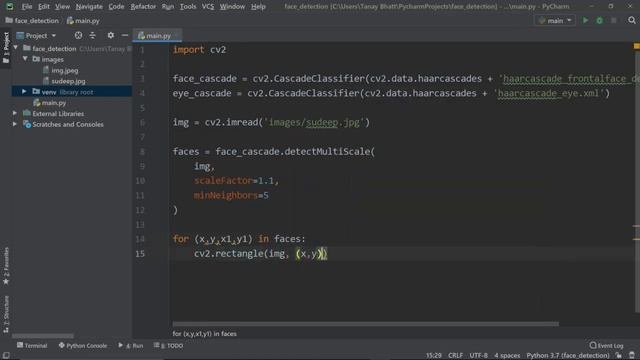
Task: Click the Stop process square icon
Action: coord(613,20)
